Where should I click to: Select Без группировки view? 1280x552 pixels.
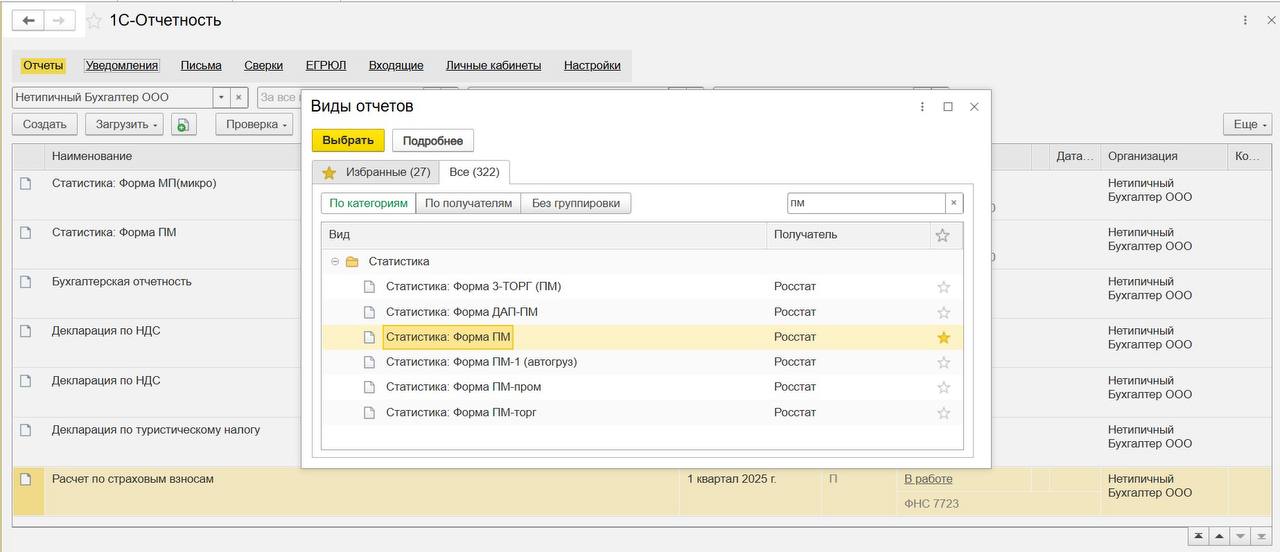coord(576,203)
